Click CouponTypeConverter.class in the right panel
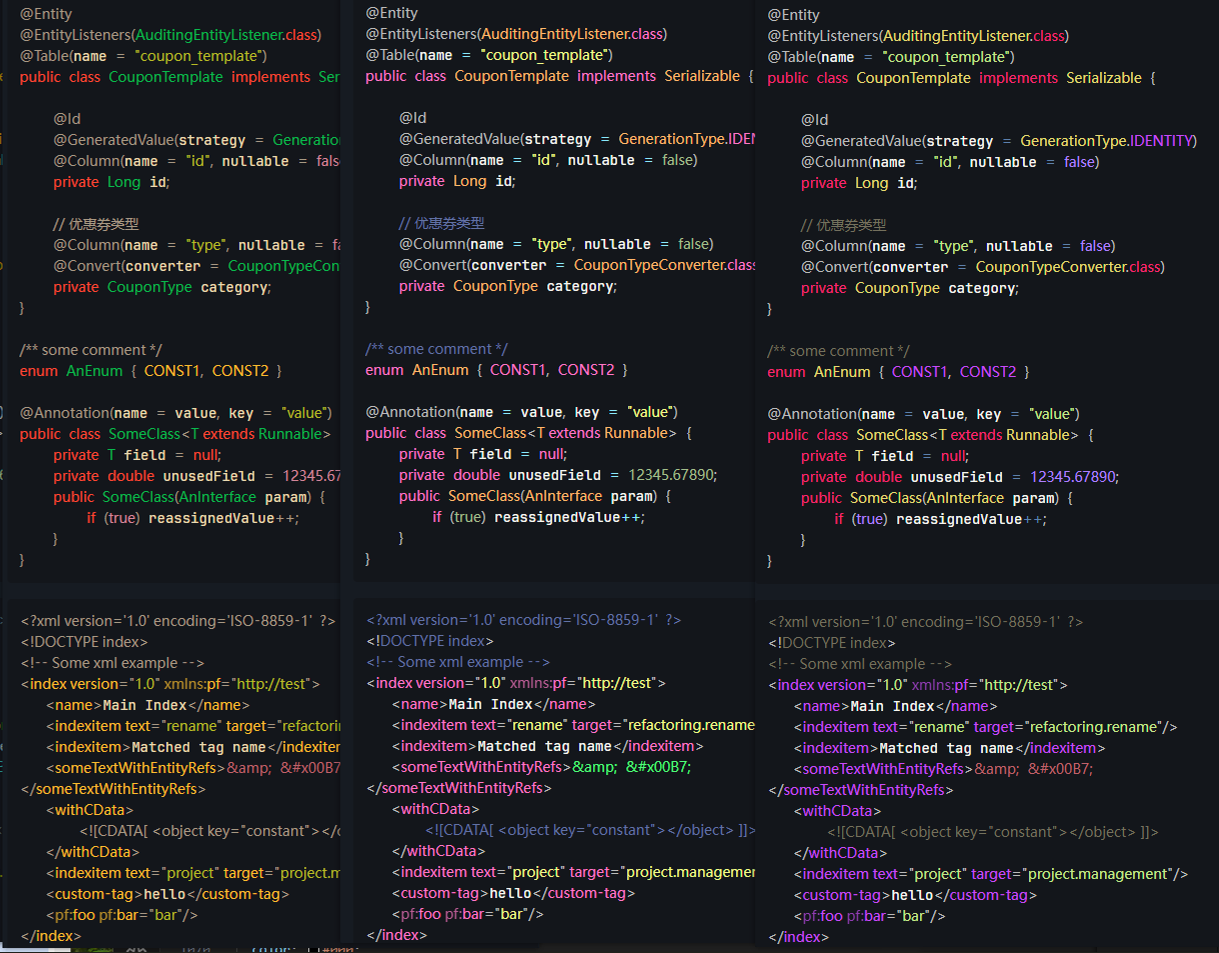 1069,267
